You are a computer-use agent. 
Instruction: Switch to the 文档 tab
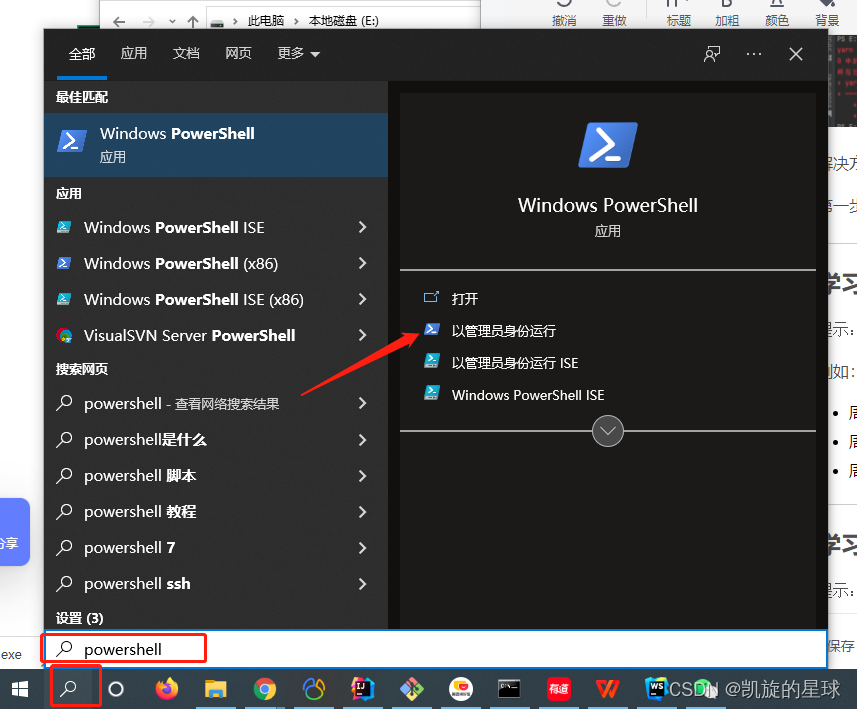coord(186,53)
